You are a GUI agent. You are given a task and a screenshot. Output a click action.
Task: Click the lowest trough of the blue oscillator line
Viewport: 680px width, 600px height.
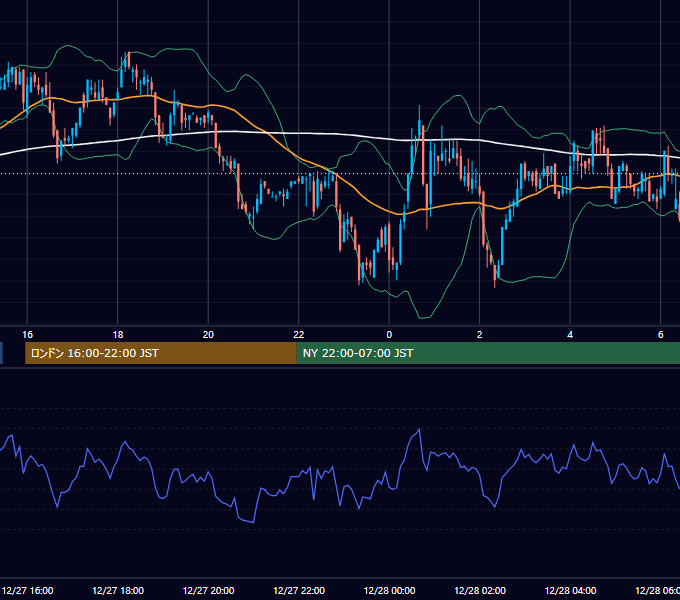pyautogui.click(x=253, y=522)
